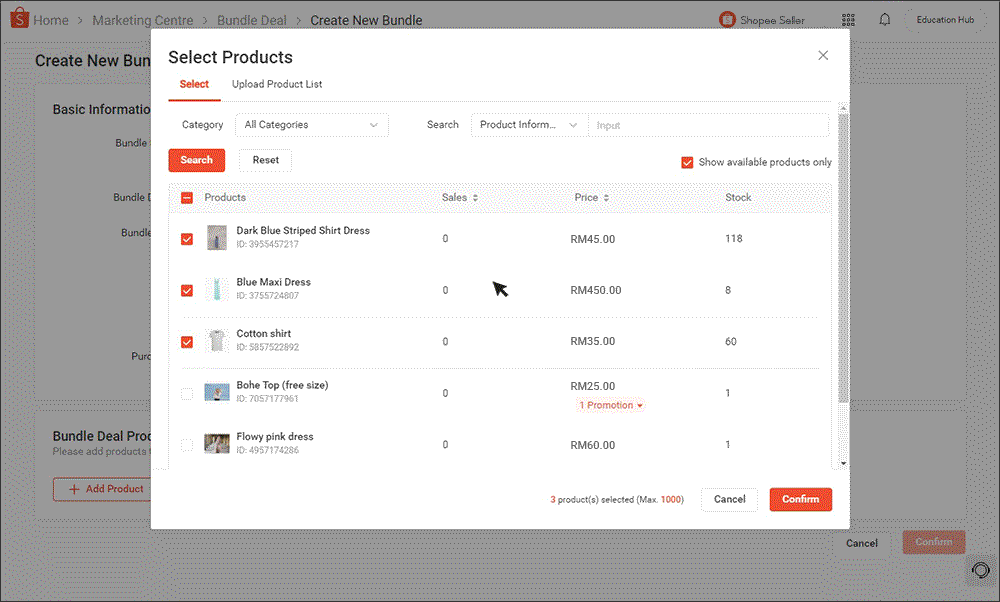Open the Product Information search dropdown
Screen dimensions: 1000x602
(528, 125)
